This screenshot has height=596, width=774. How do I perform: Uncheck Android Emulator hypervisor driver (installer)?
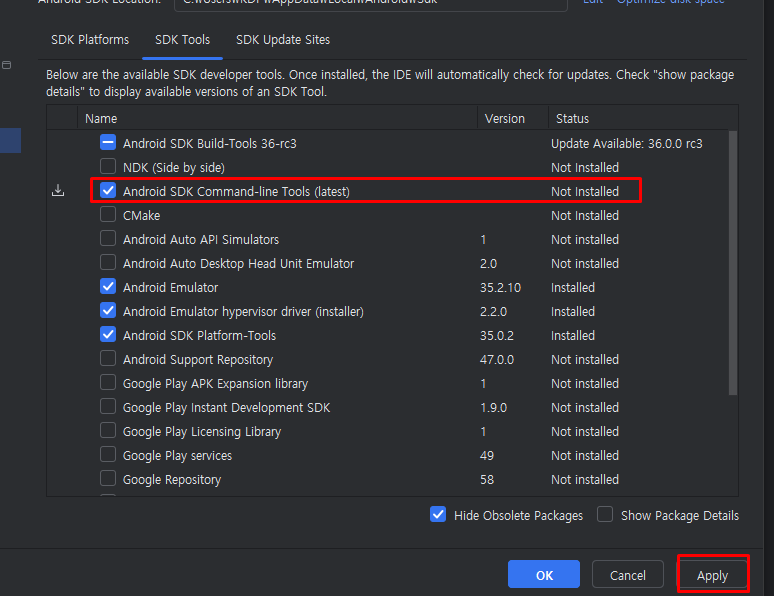point(108,311)
